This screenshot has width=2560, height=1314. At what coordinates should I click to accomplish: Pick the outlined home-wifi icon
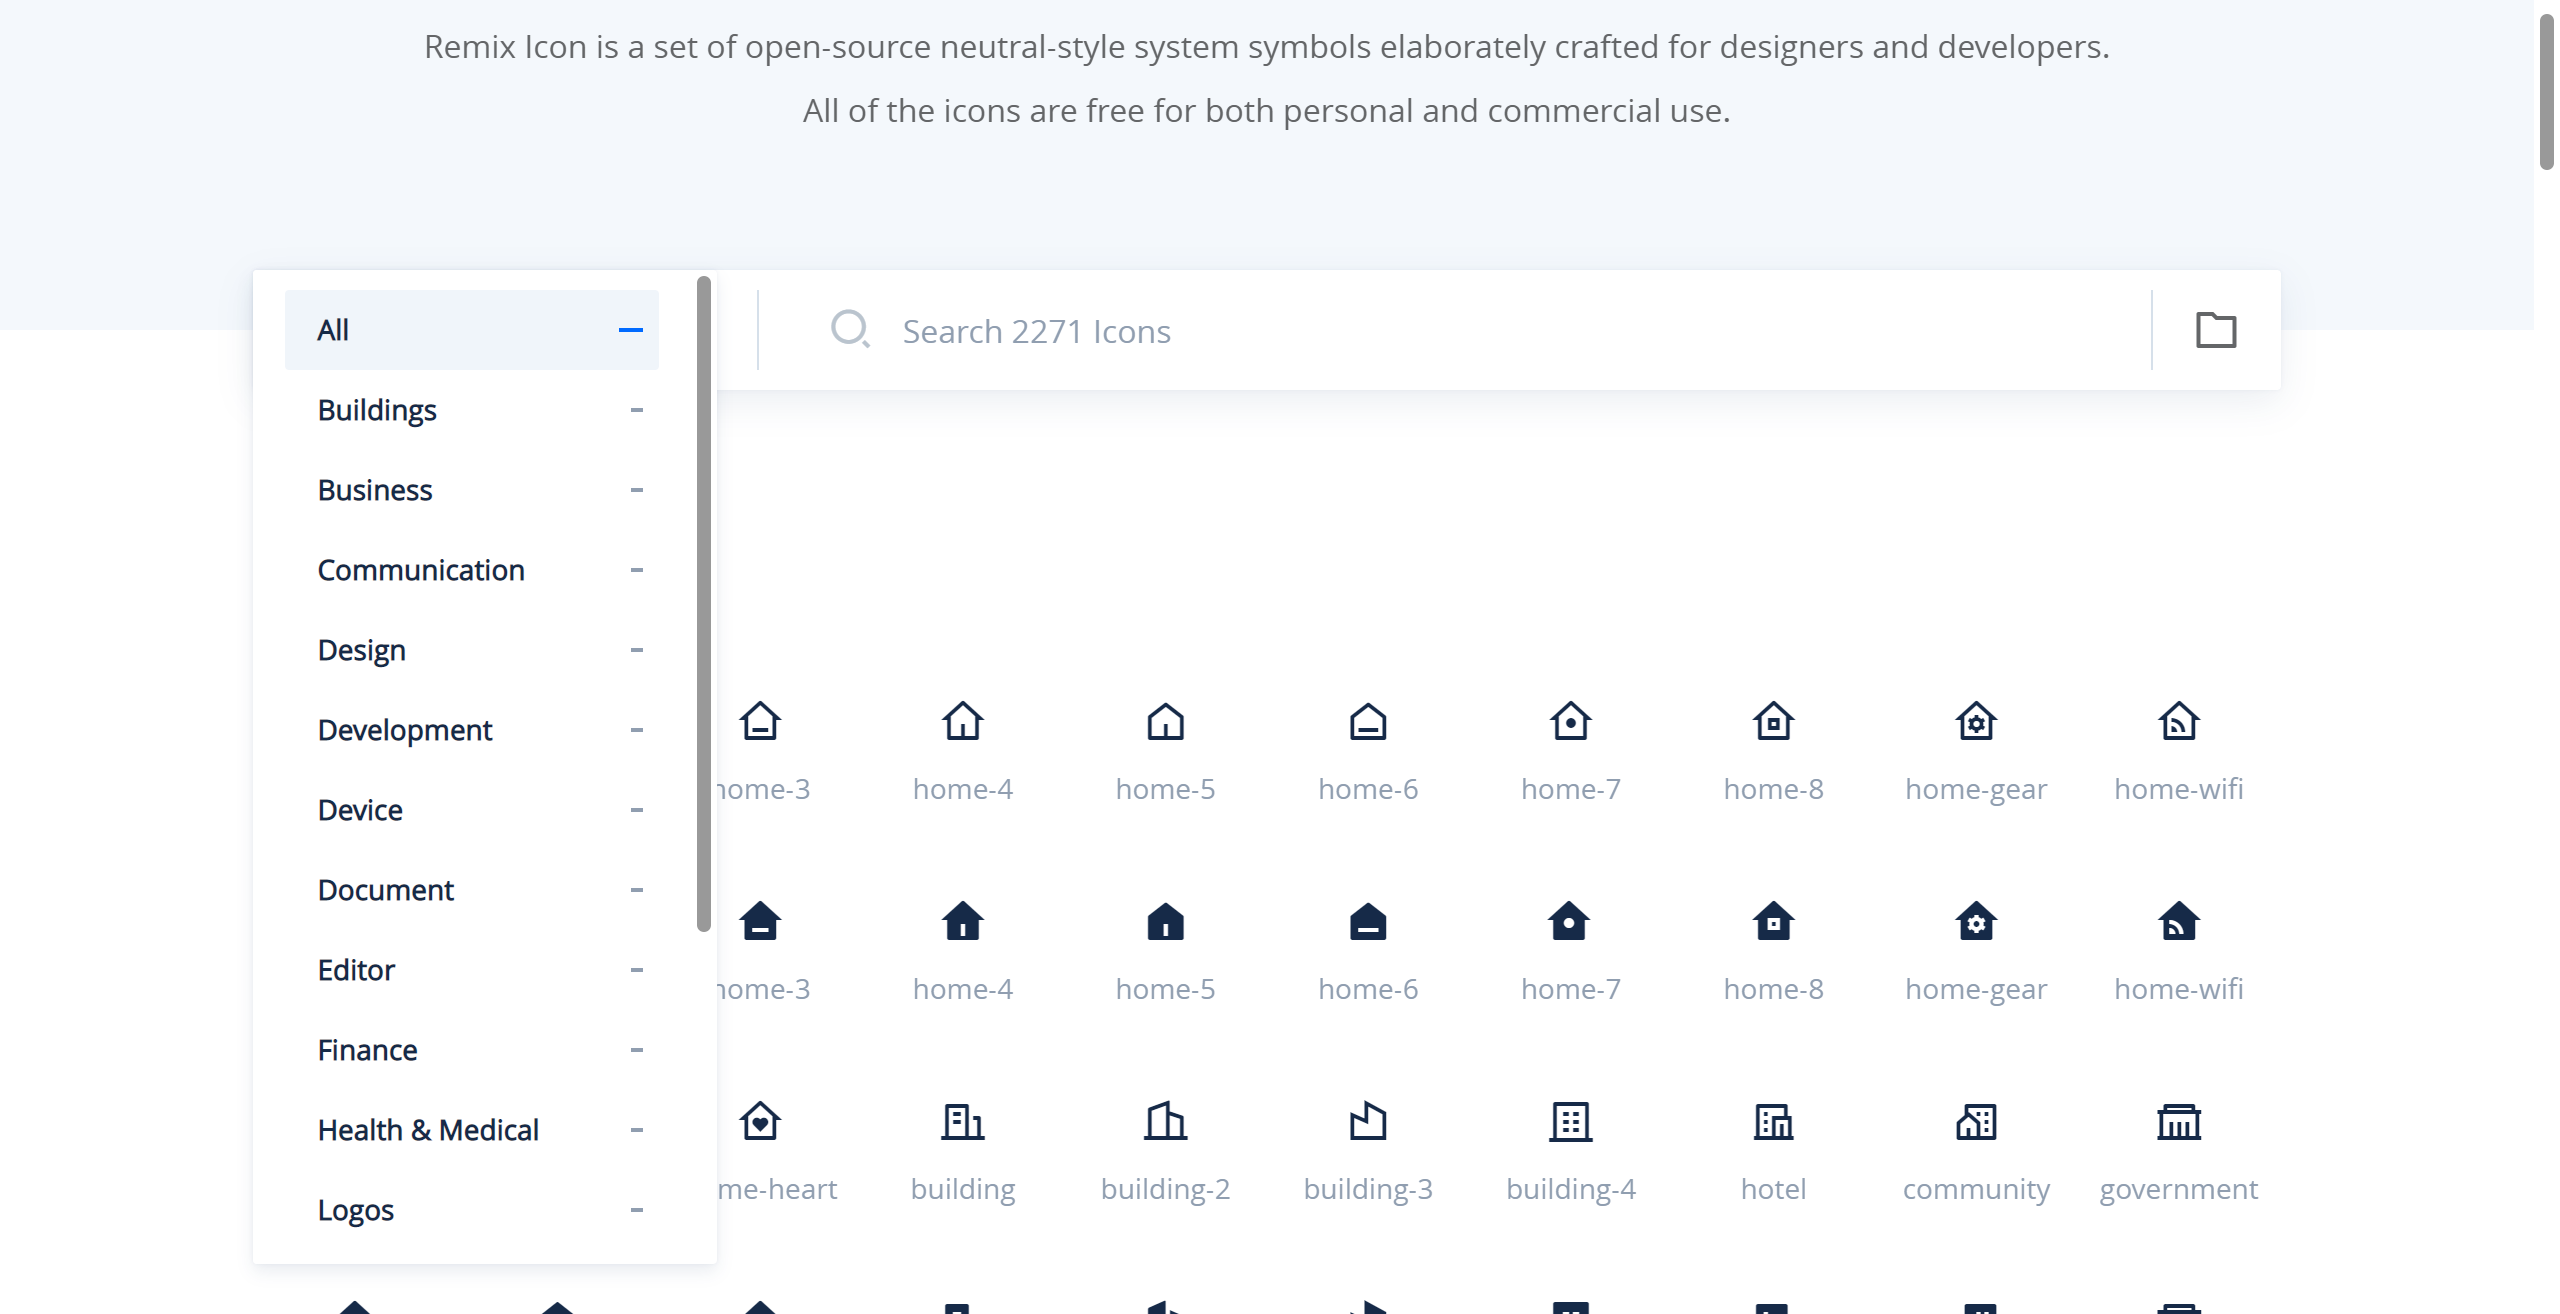(2178, 721)
